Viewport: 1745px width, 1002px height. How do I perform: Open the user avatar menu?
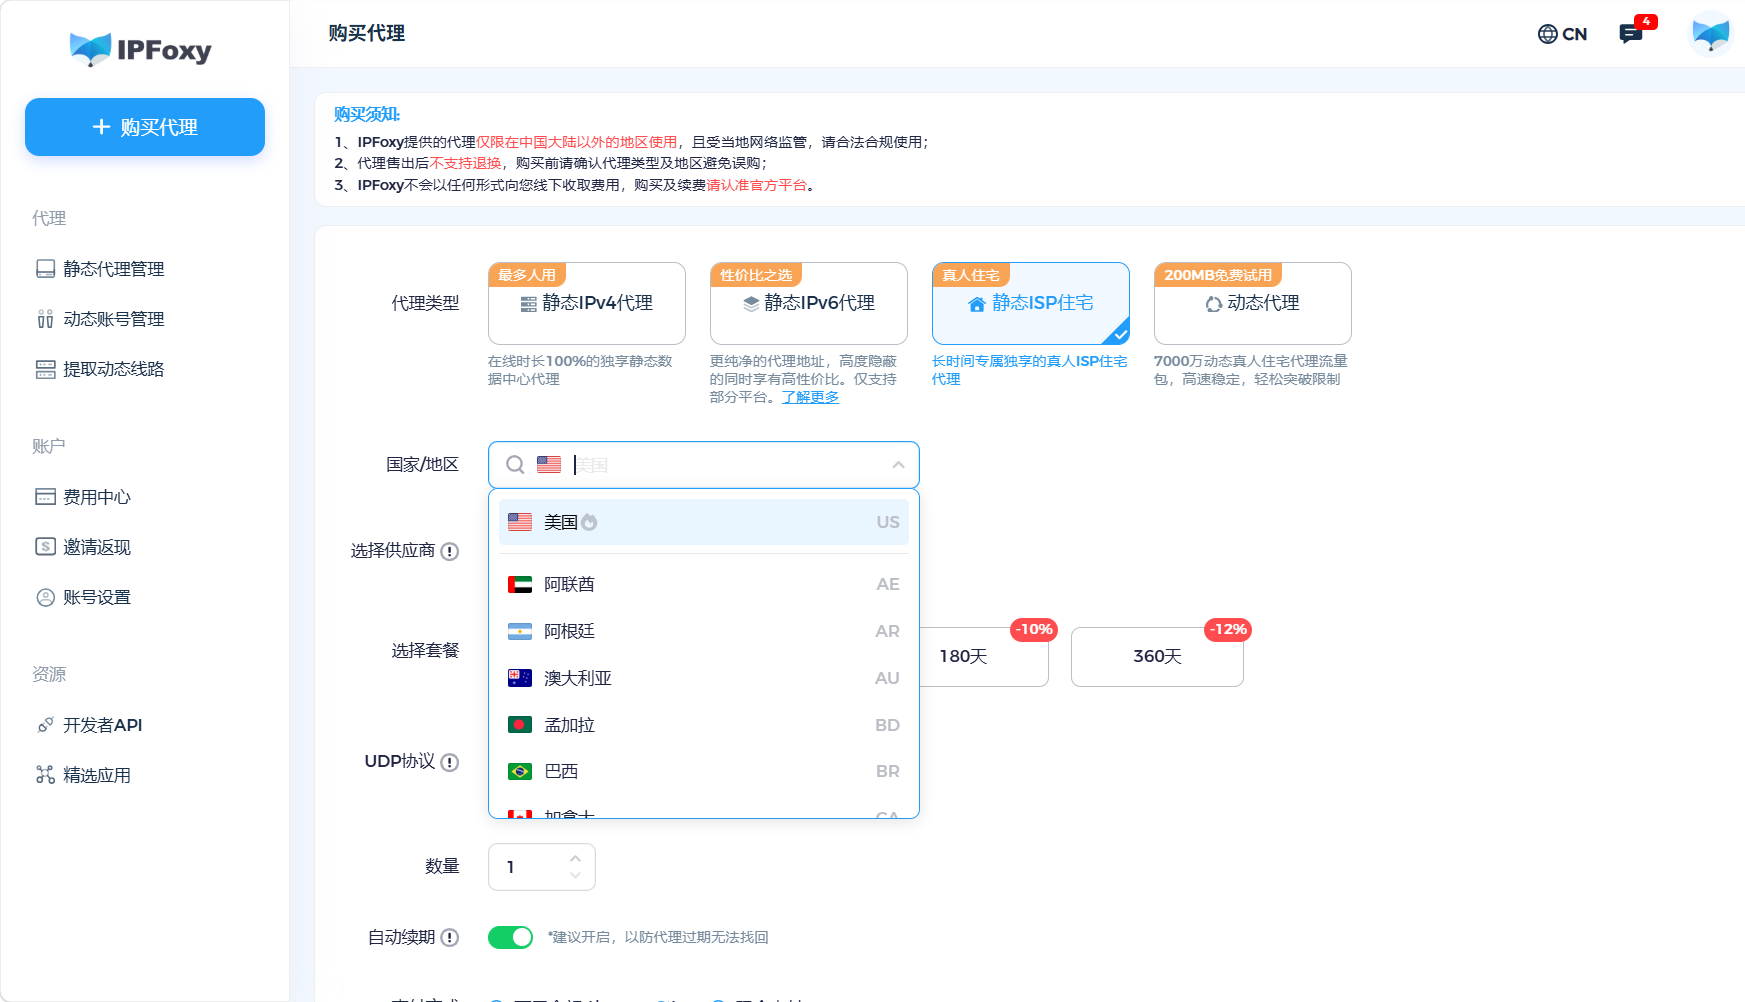1710,34
